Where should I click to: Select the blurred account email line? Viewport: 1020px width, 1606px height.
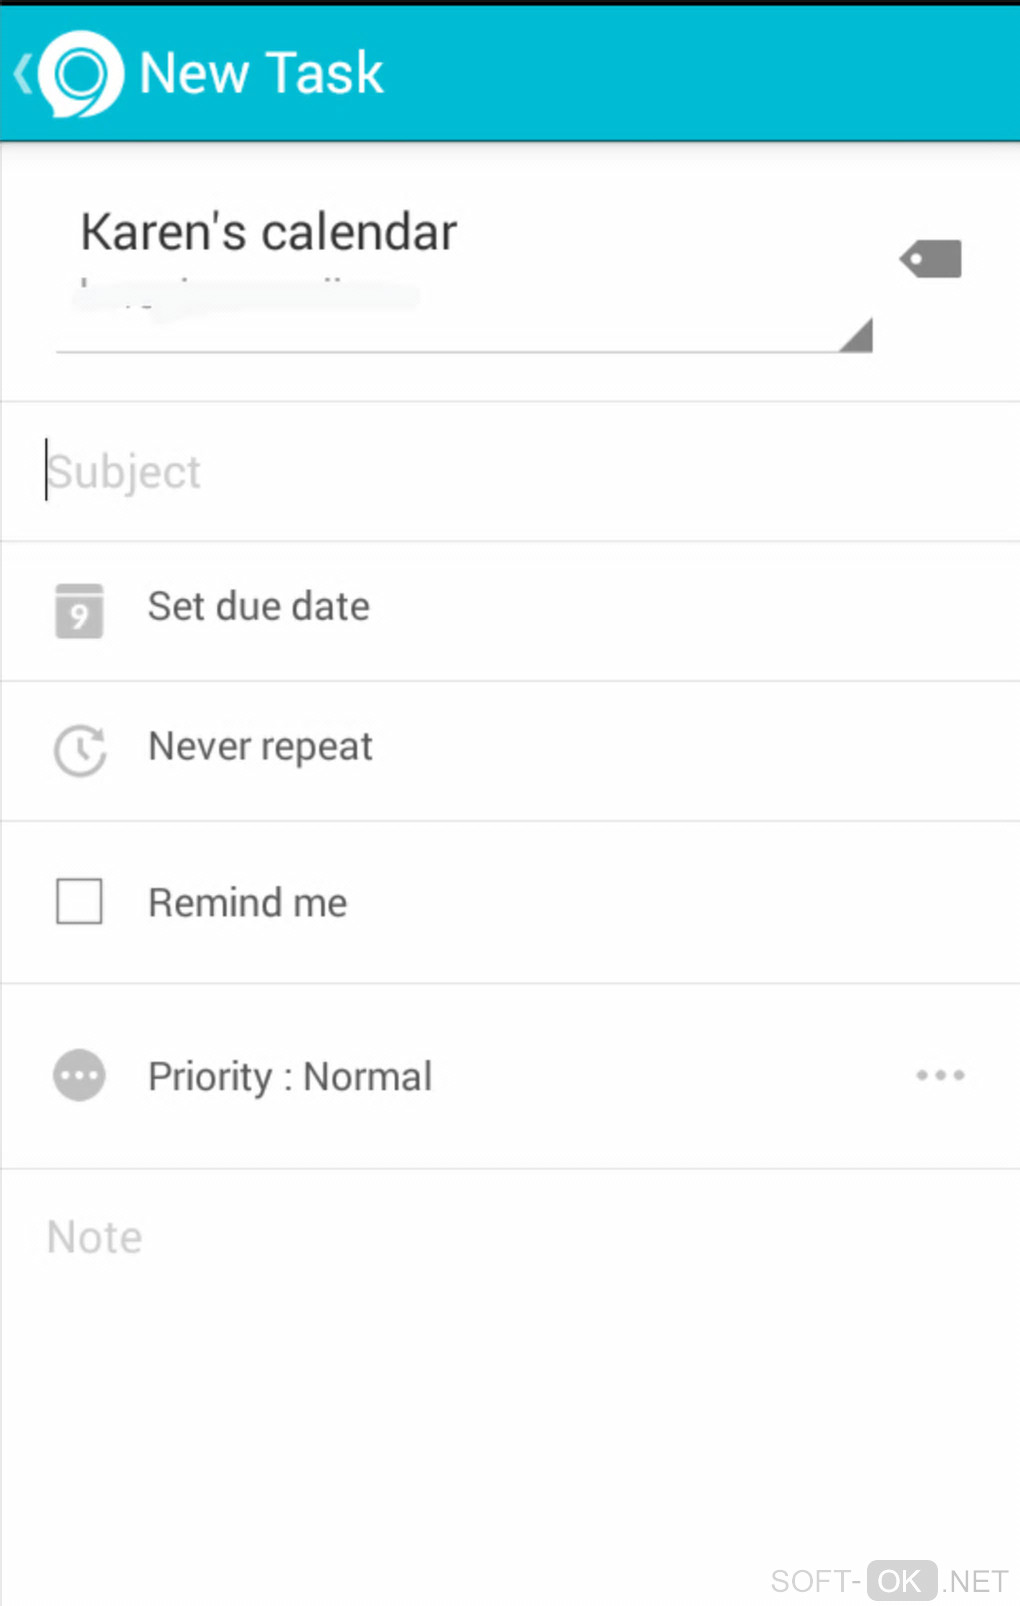coord(246,295)
